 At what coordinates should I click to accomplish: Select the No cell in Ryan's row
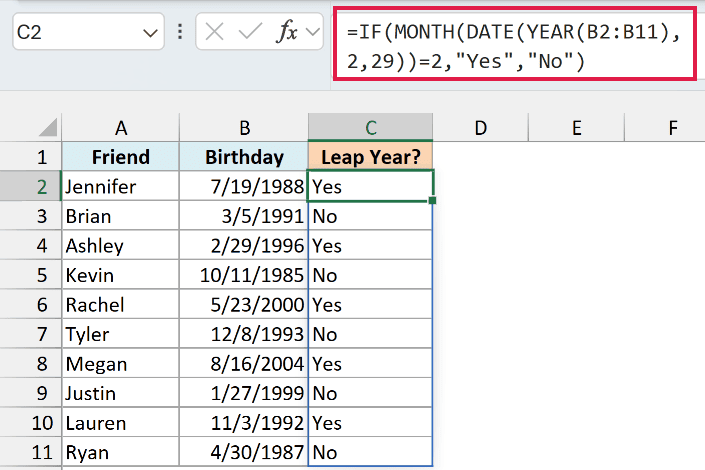click(370, 452)
